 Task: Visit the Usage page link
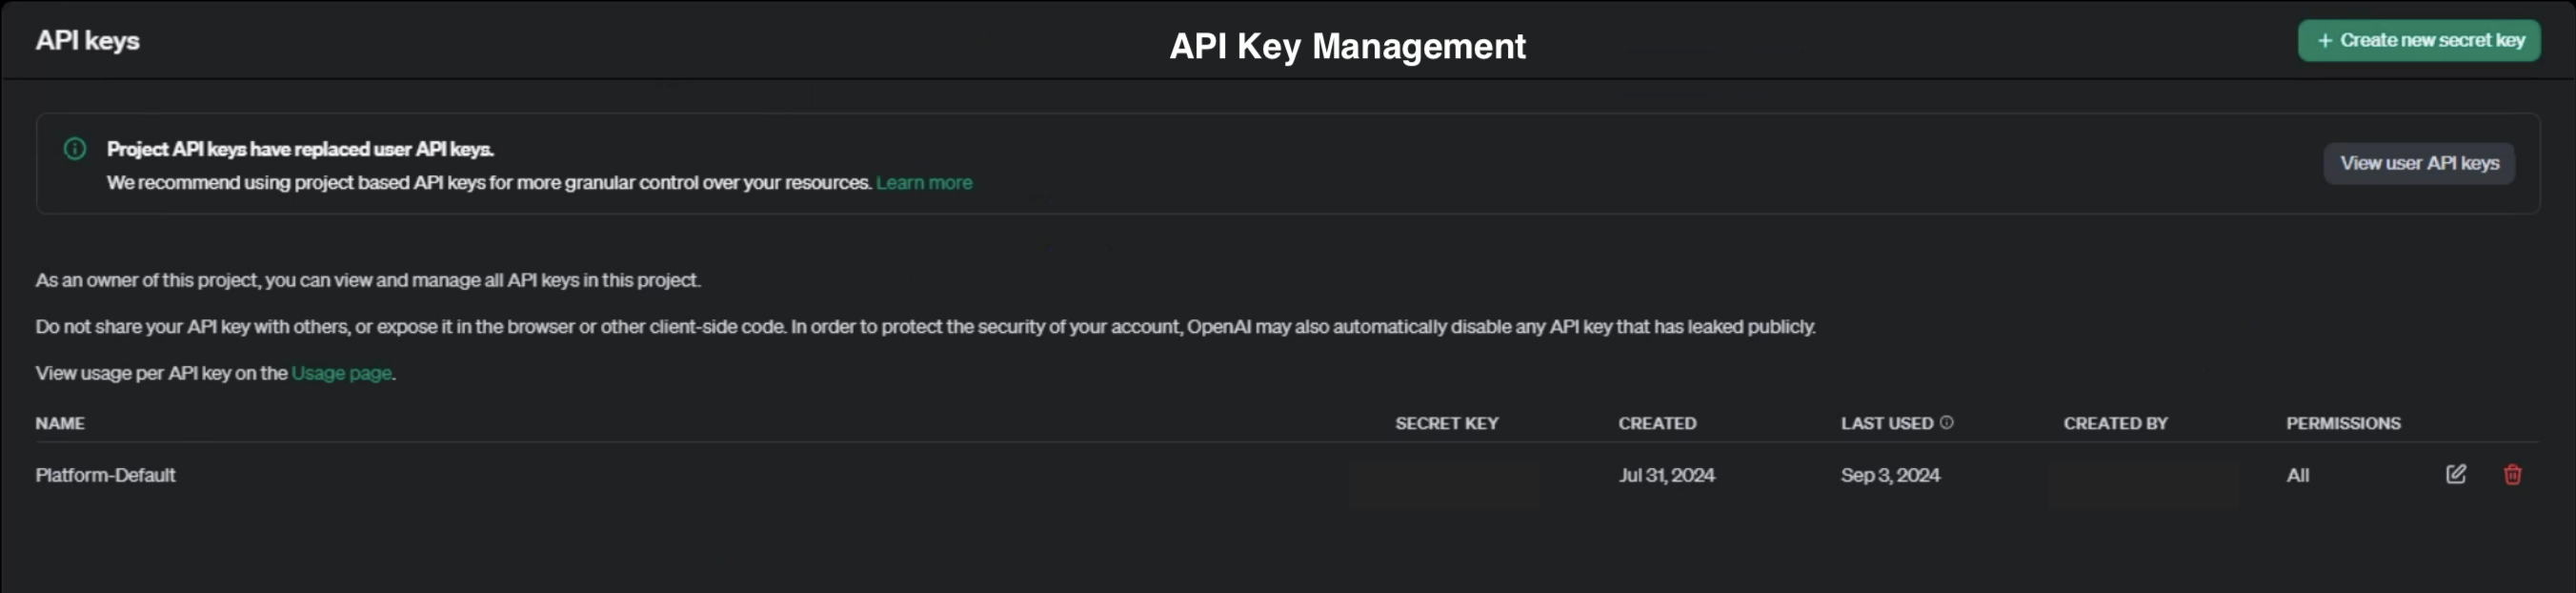click(x=341, y=373)
